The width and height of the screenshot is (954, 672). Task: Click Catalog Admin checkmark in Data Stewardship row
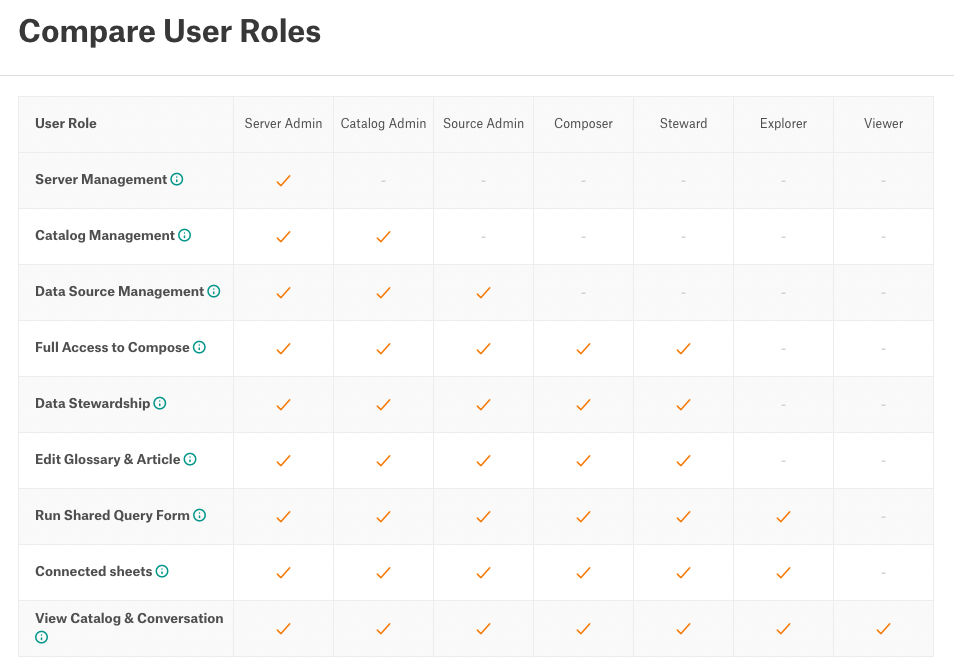pyautogui.click(x=383, y=404)
